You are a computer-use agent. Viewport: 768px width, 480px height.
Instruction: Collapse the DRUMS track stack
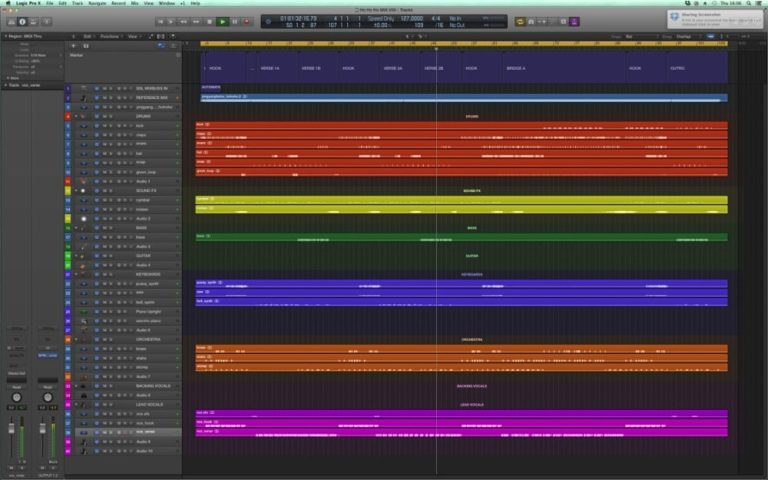click(x=76, y=116)
